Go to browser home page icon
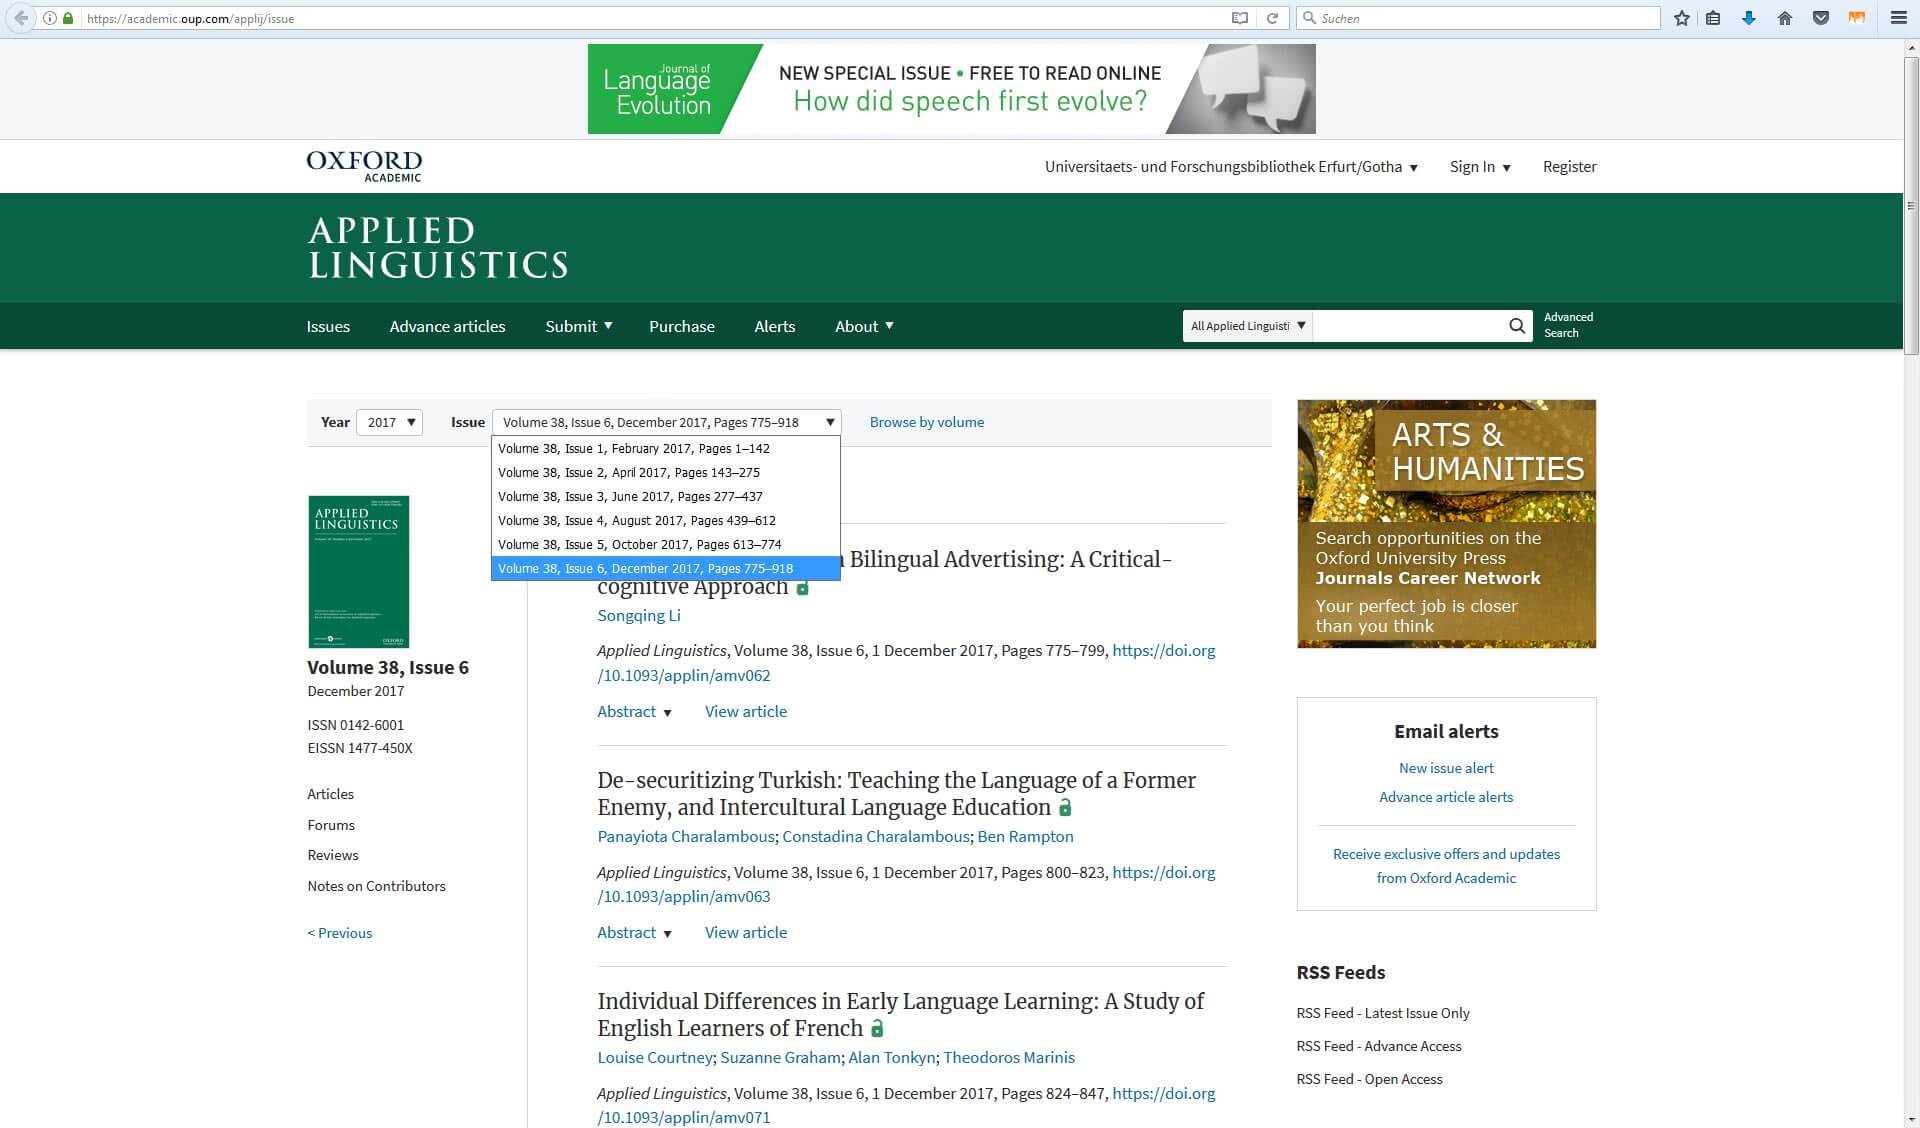The height and width of the screenshot is (1128, 1920). [1785, 18]
